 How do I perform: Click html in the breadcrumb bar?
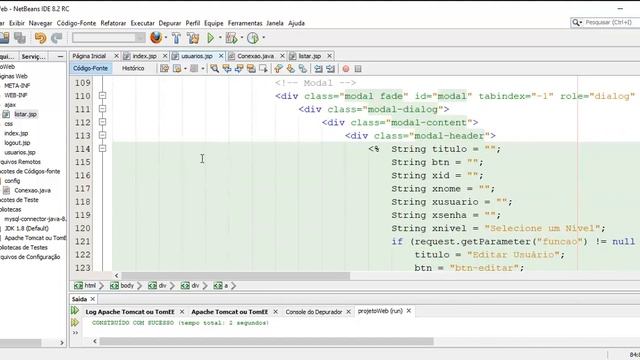point(90,286)
